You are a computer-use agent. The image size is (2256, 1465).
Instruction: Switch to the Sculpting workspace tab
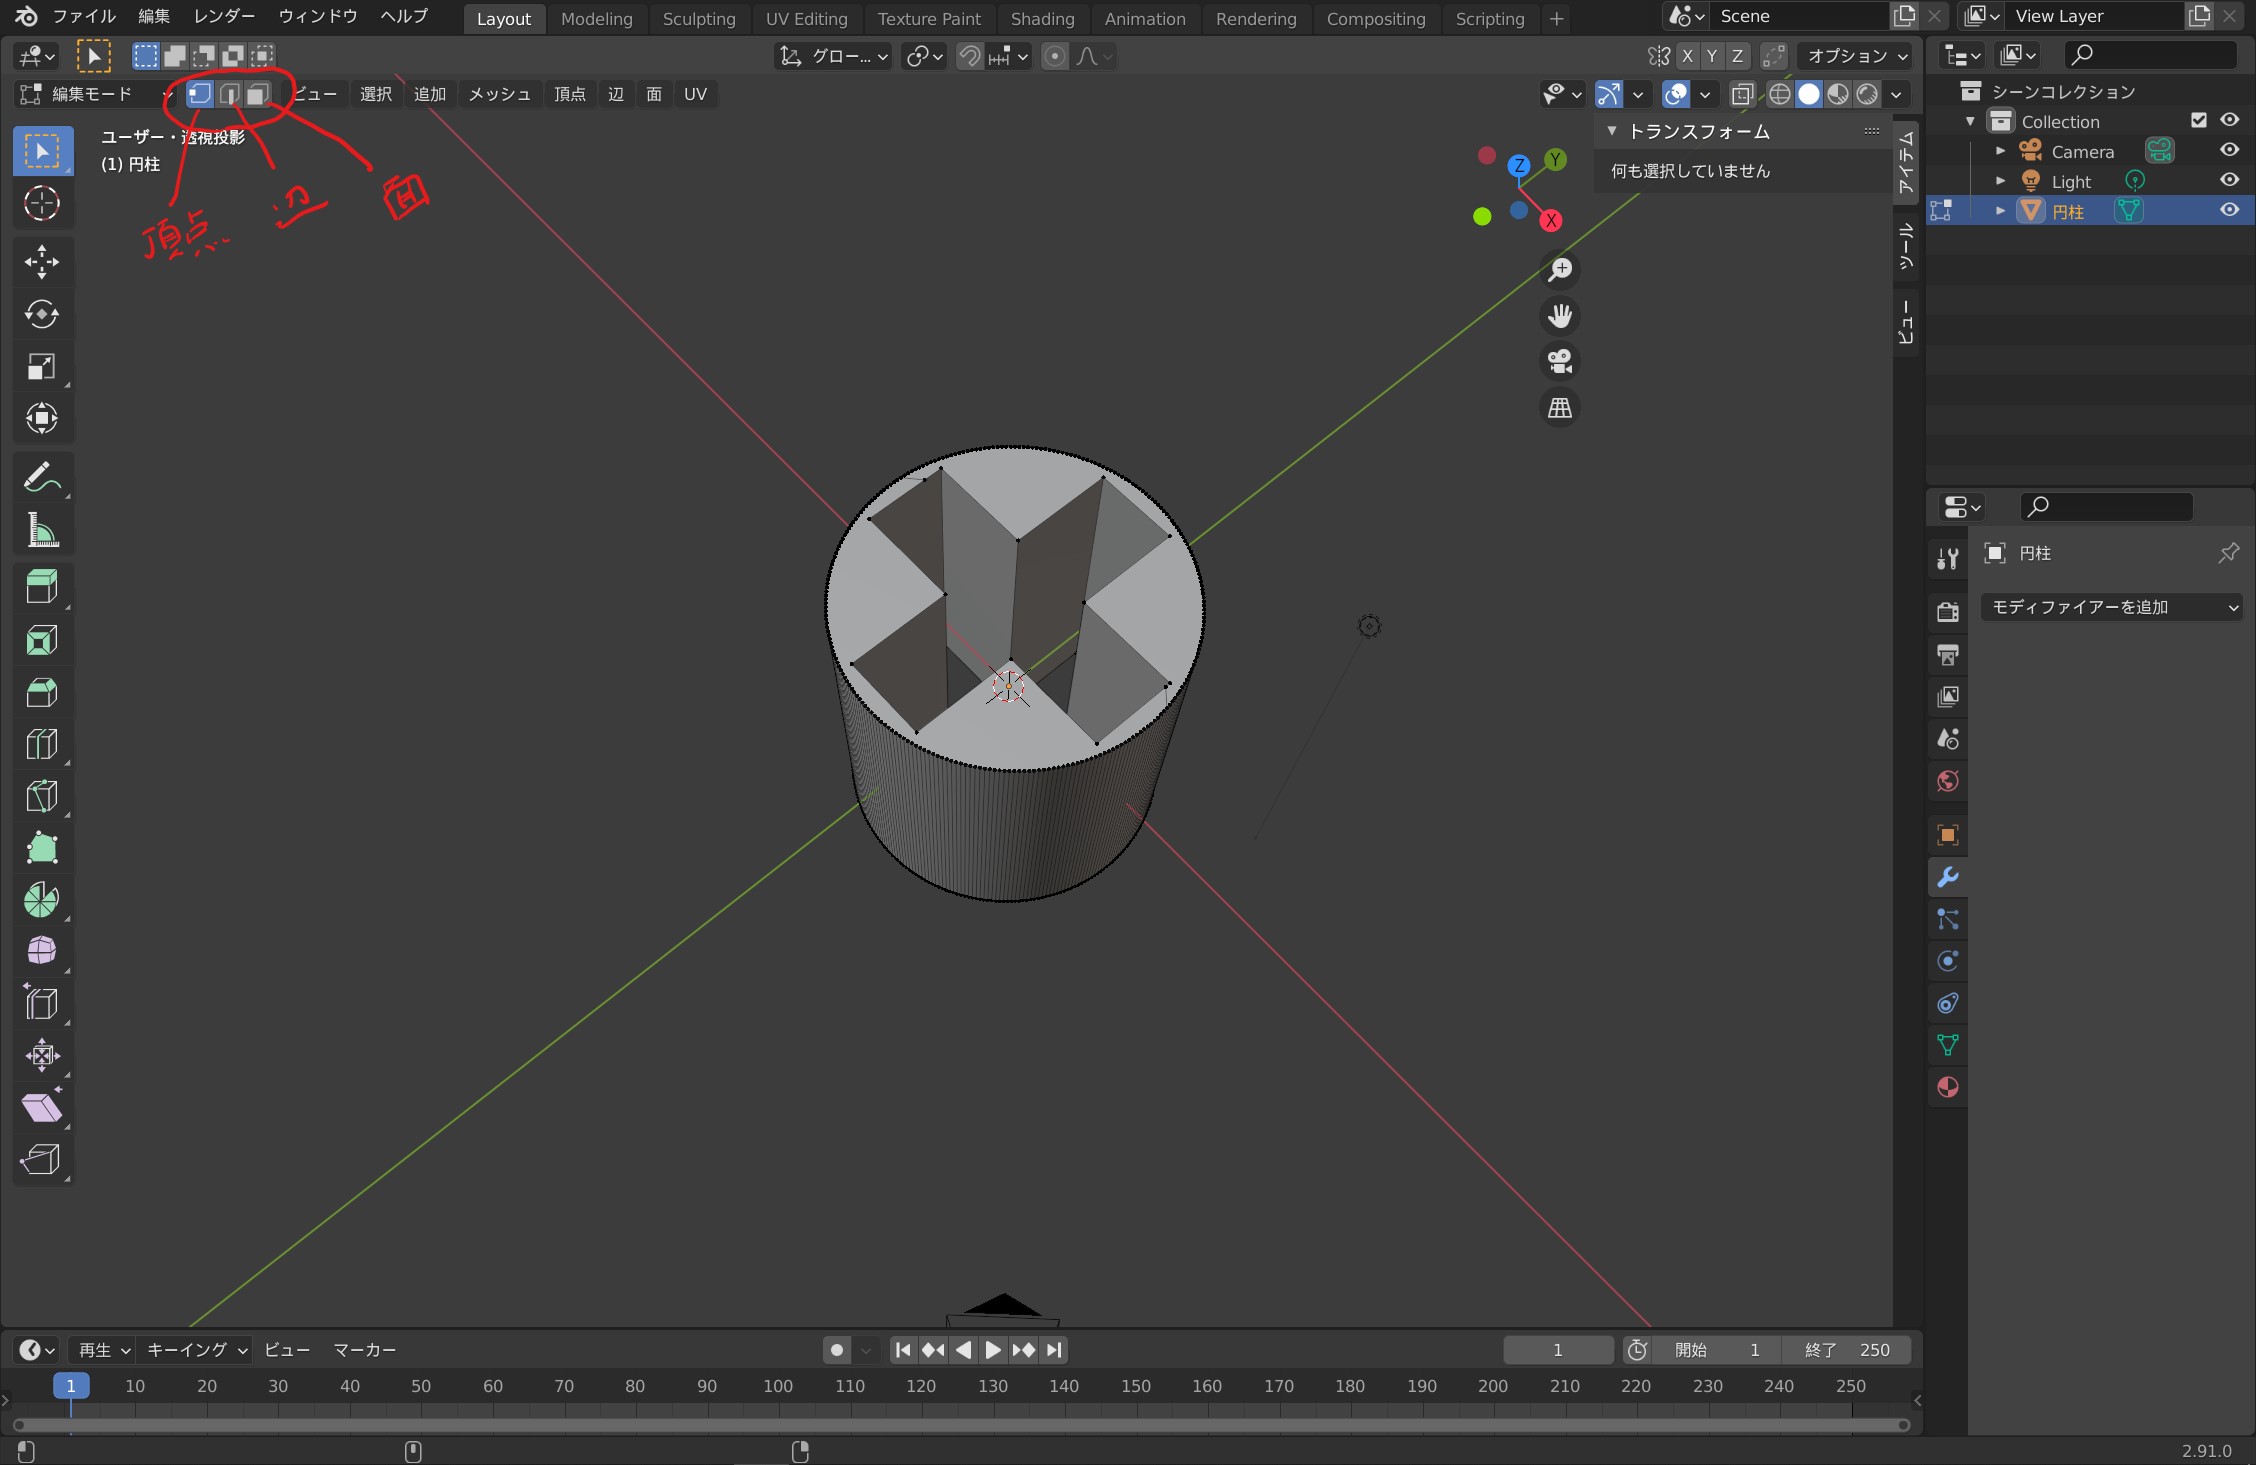tap(698, 18)
